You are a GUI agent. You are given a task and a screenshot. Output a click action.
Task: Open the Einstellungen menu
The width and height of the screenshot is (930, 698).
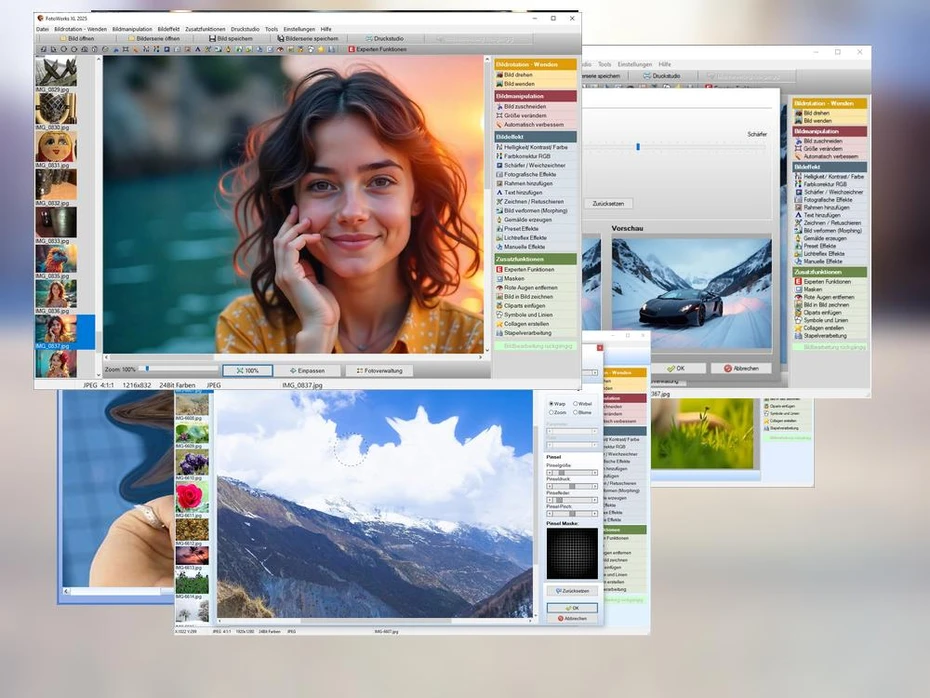(299, 29)
